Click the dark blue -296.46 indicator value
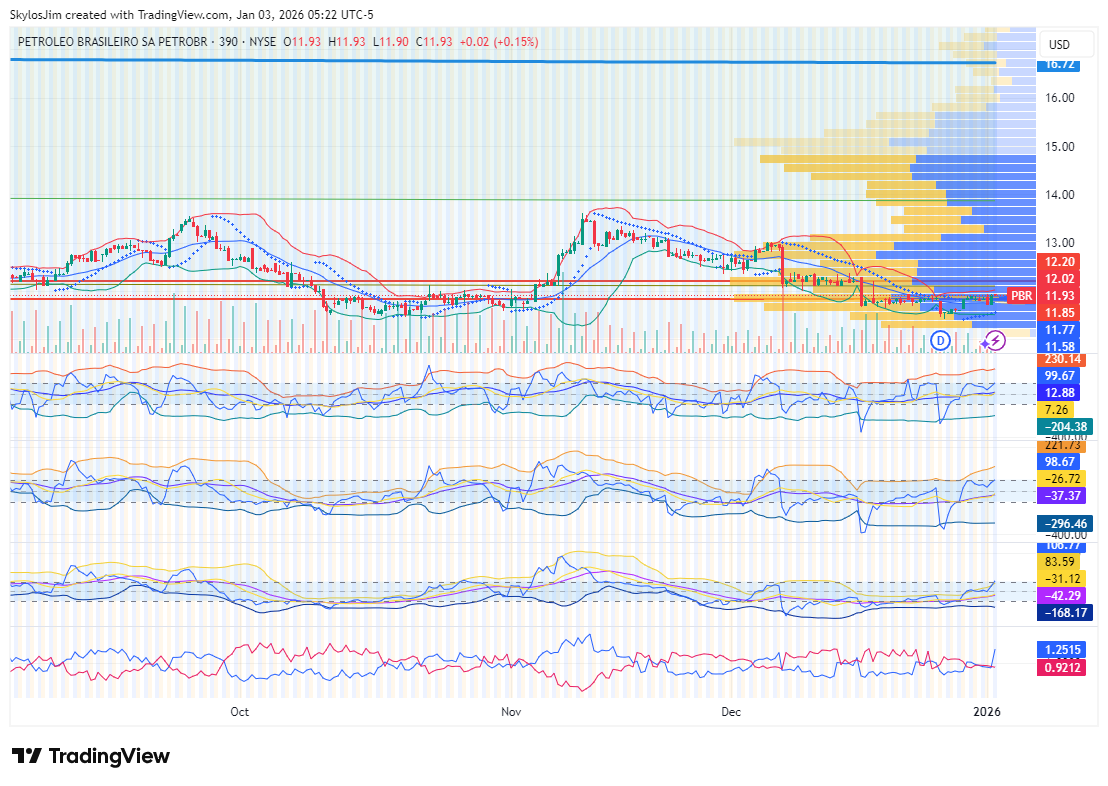The image size is (1108, 786). coord(1066,524)
